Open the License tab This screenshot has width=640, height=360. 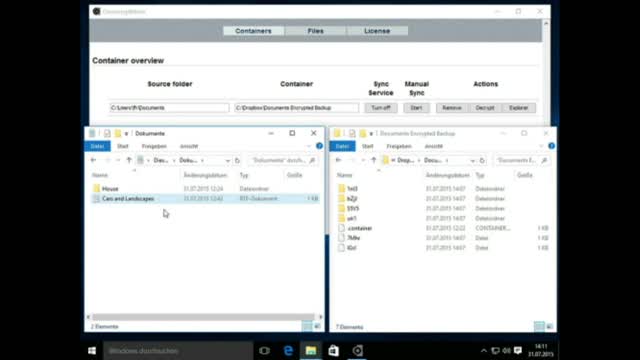[377, 31]
